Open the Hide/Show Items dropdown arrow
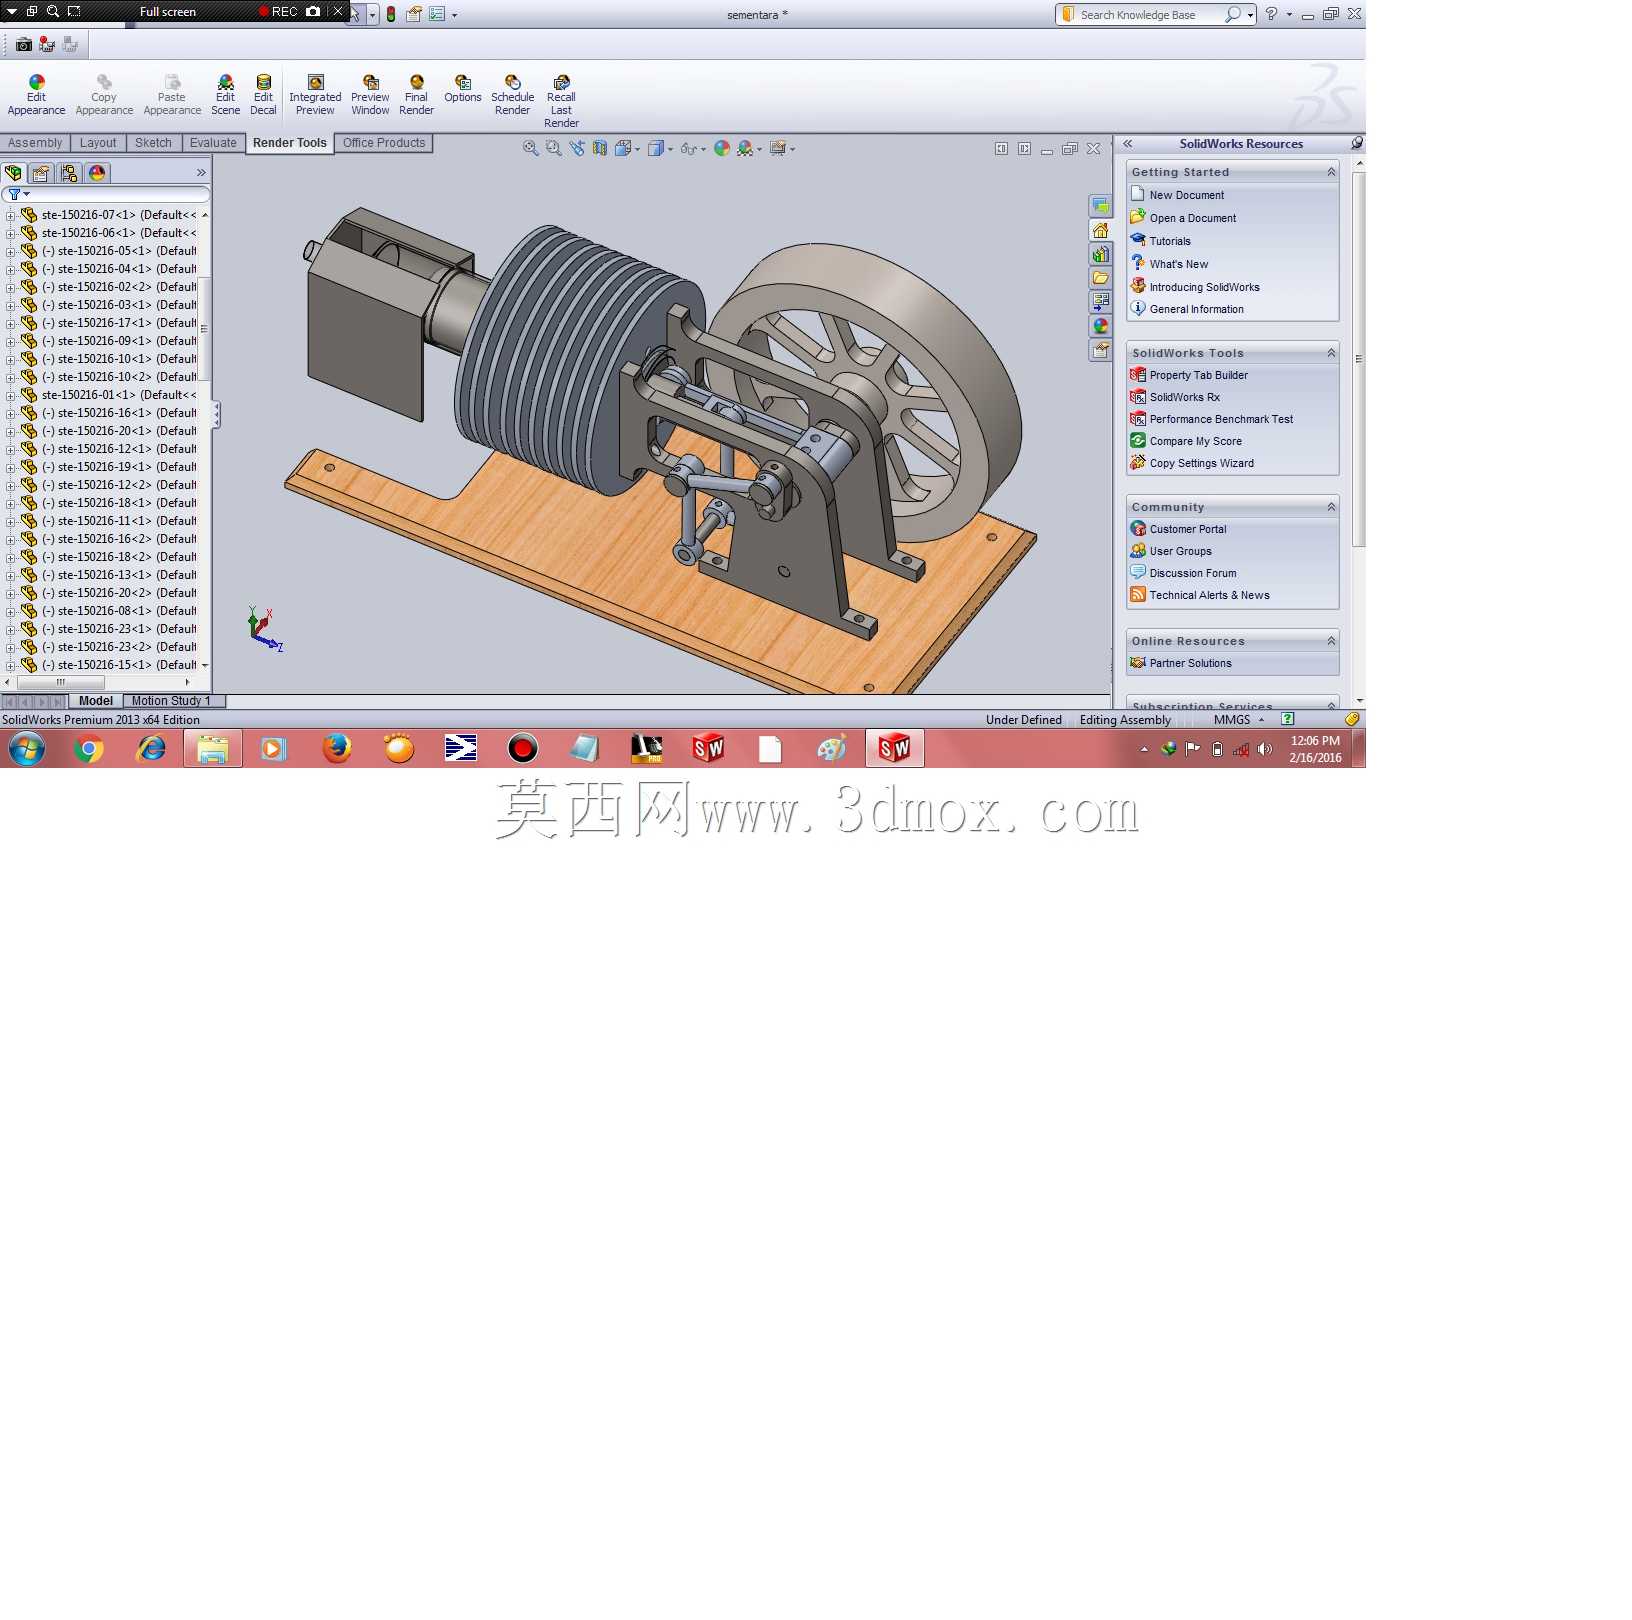 pyautogui.click(x=703, y=149)
